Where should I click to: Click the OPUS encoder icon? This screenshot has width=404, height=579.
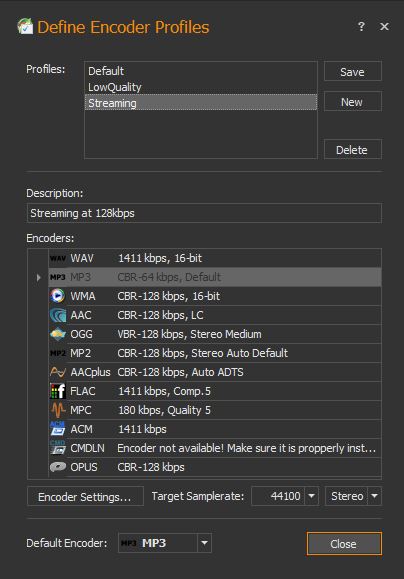58,467
